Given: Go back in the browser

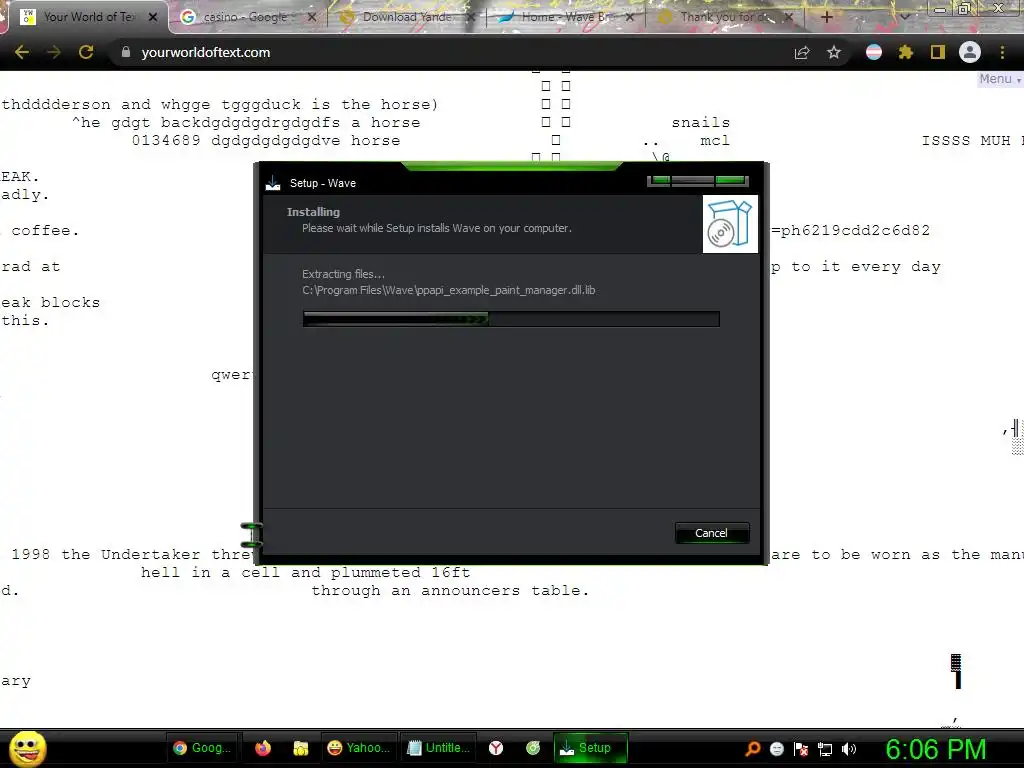Looking at the screenshot, I should [22, 52].
